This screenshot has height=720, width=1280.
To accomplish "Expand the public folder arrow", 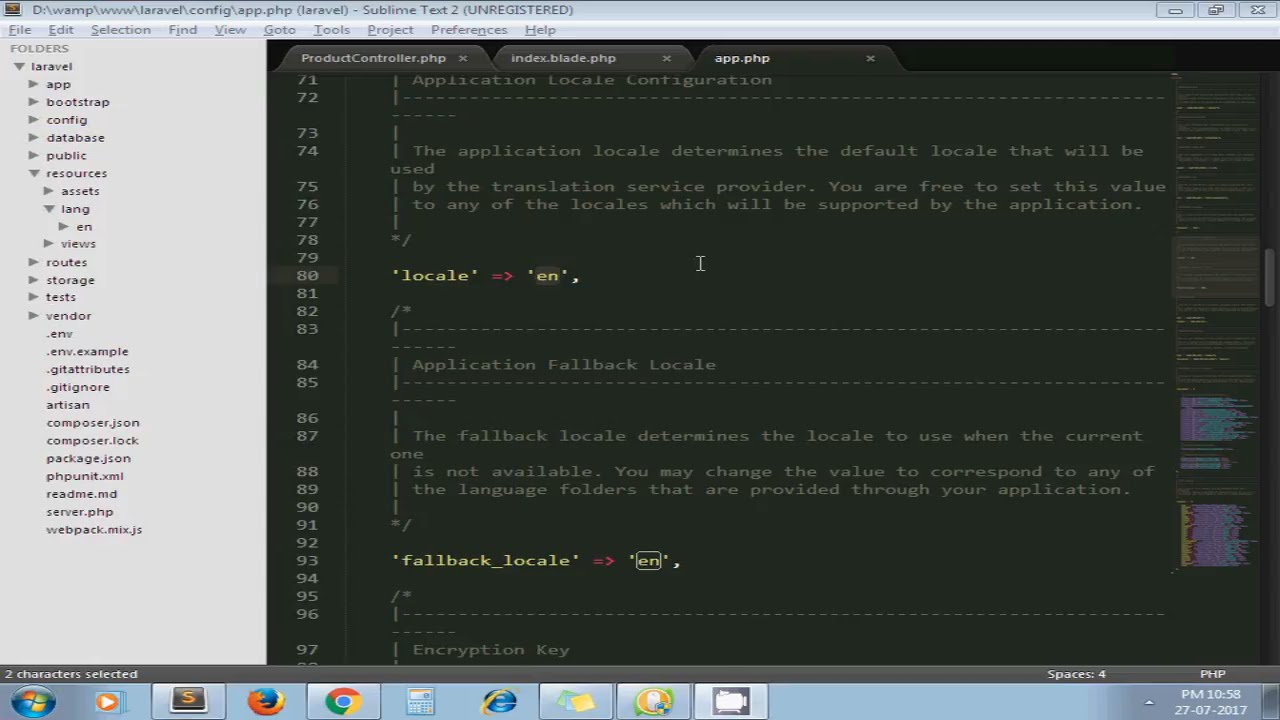I will pyautogui.click(x=34, y=156).
